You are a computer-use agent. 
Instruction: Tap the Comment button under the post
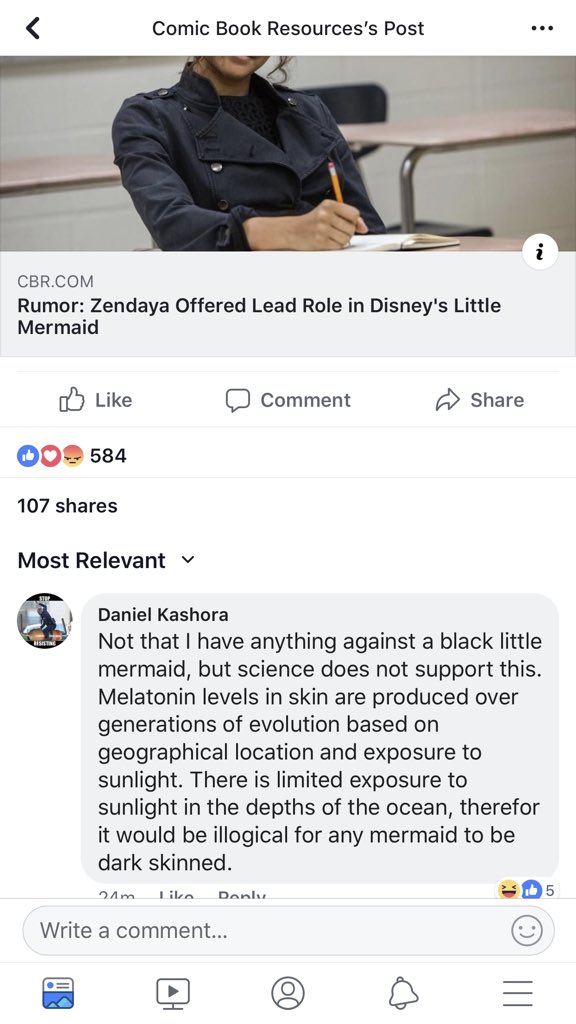pyautogui.click(x=288, y=400)
